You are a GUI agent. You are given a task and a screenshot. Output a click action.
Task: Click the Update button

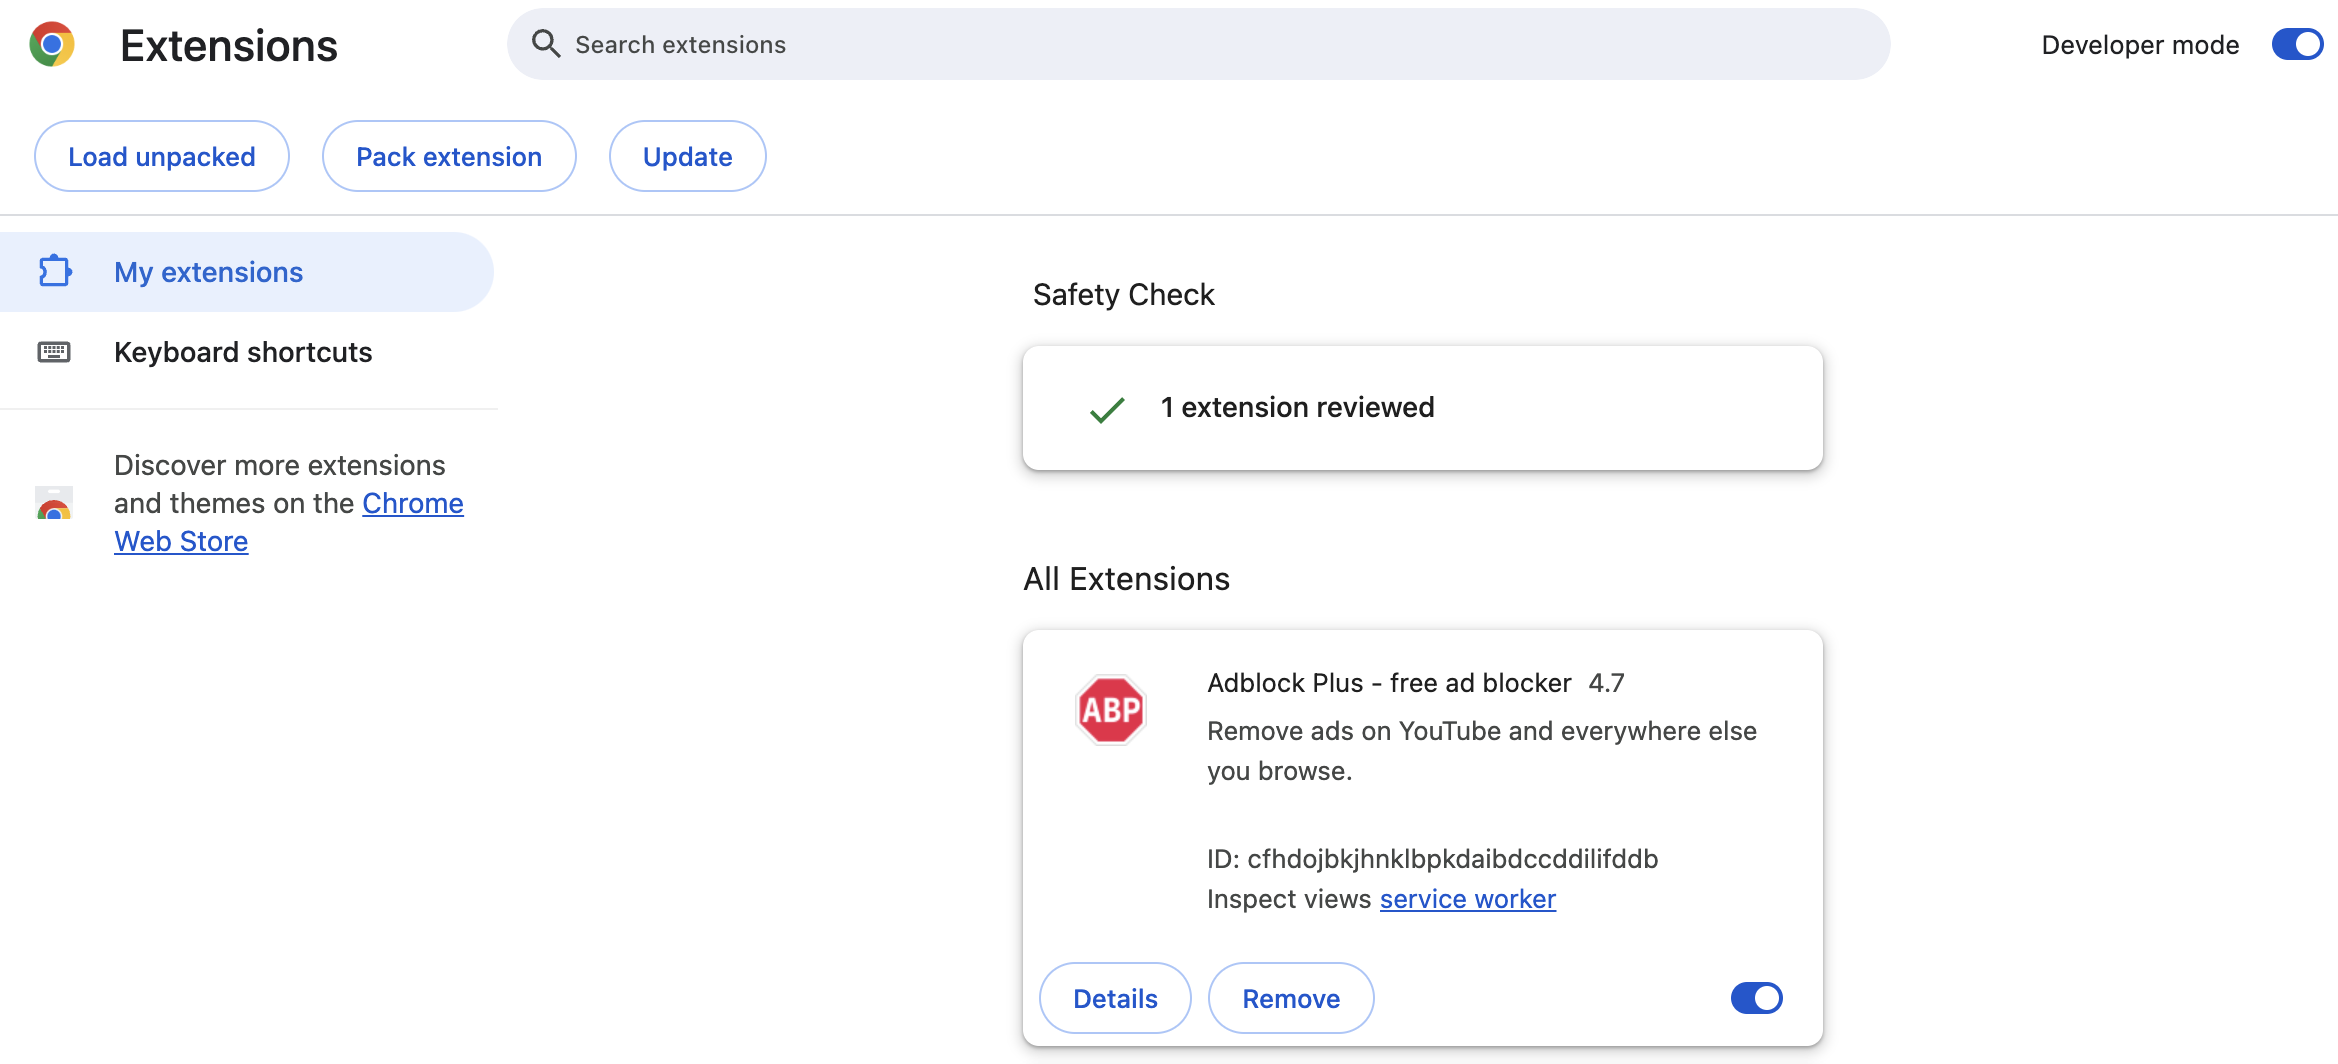coord(688,156)
